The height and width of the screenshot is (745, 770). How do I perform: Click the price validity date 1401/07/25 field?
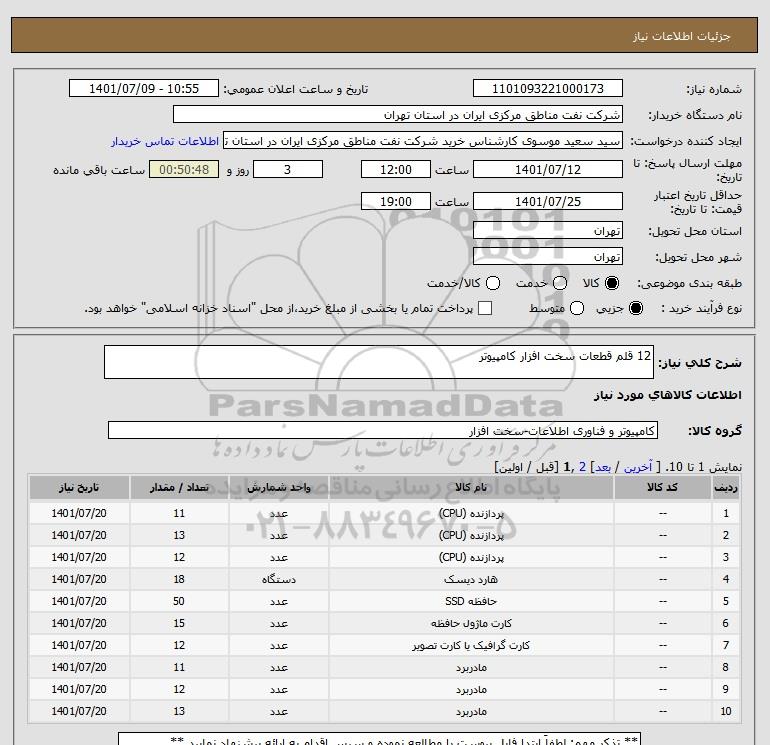pos(548,201)
